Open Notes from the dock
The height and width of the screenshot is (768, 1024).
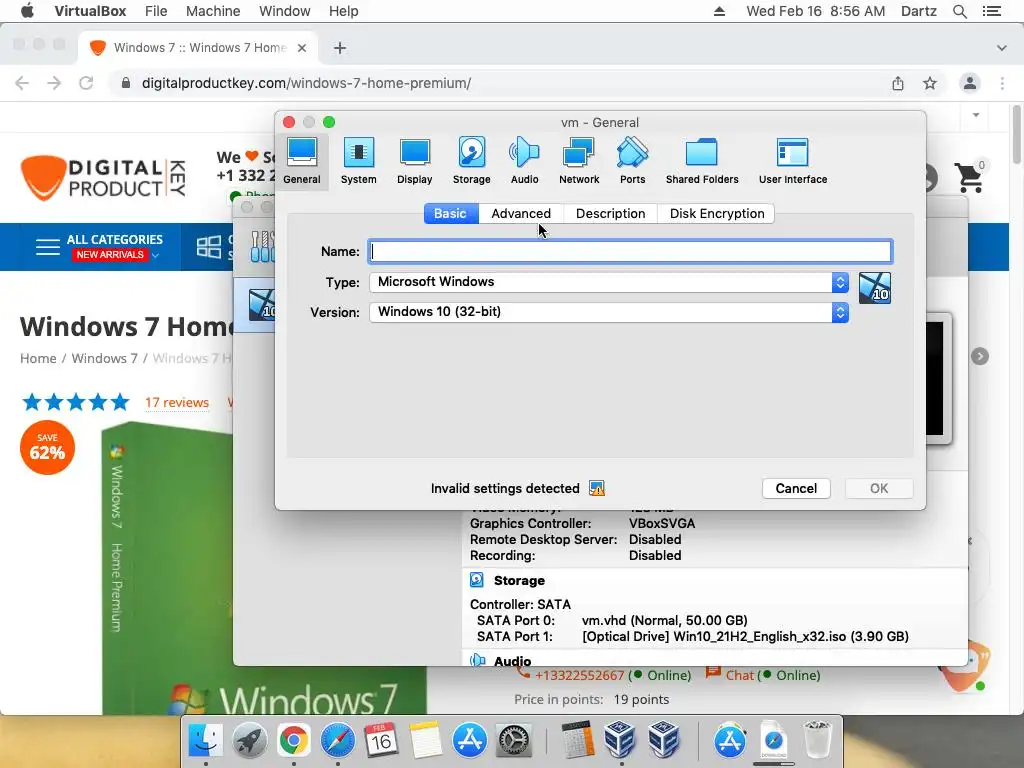(x=425, y=740)
